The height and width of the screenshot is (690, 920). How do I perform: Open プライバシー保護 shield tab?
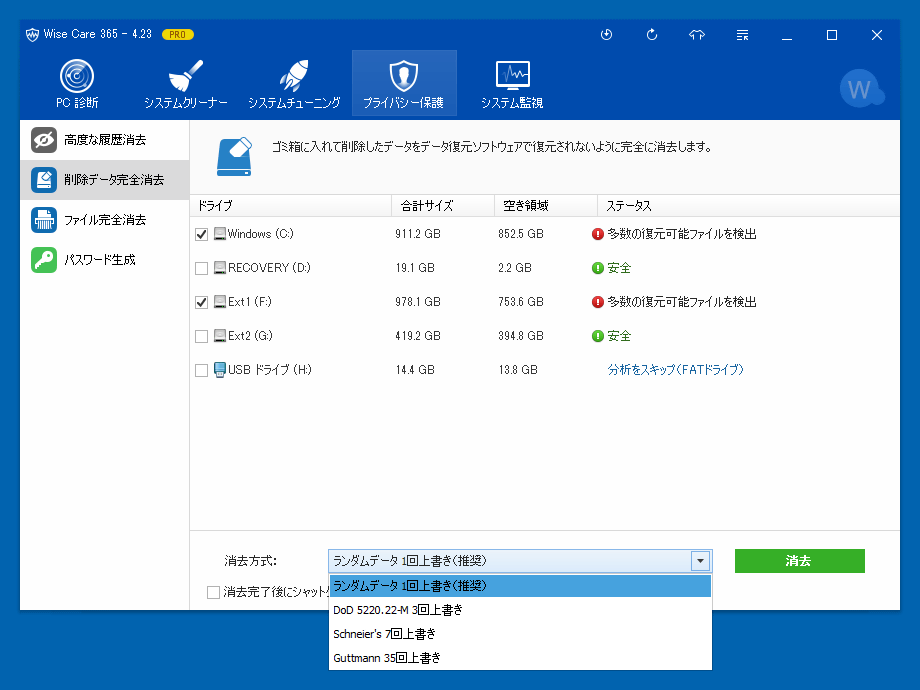[x=404, y=83]
